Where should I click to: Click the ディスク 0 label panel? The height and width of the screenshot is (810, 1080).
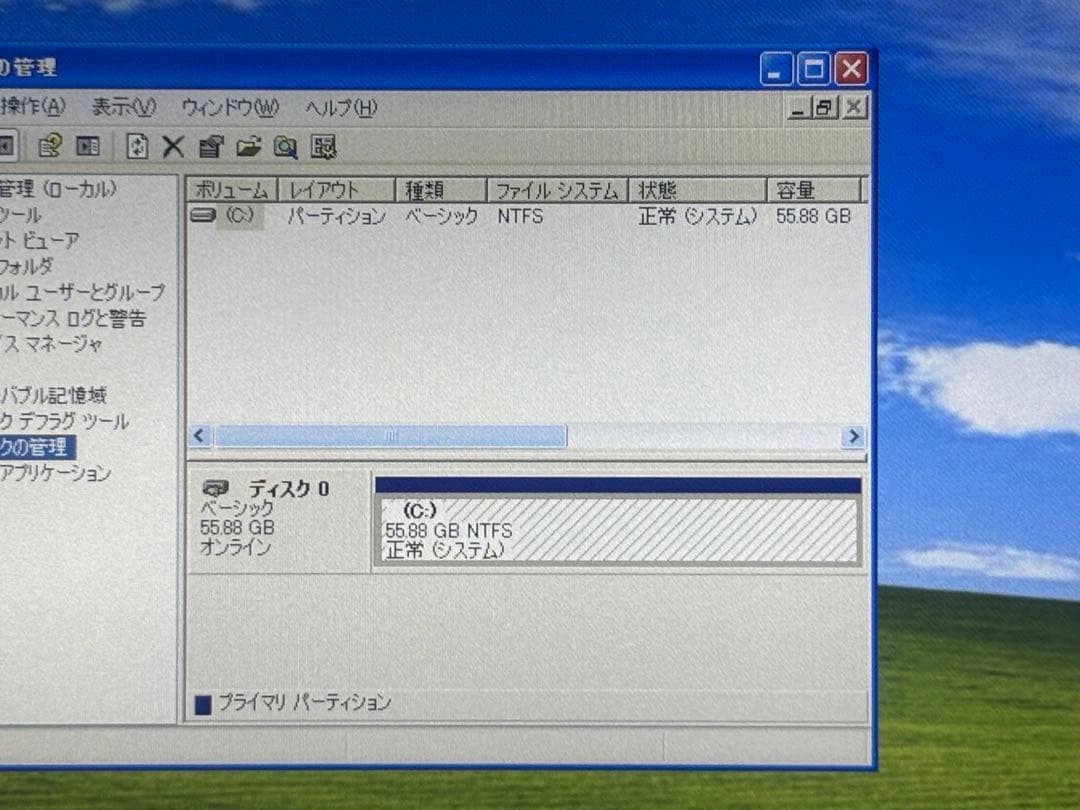[278, 521]
